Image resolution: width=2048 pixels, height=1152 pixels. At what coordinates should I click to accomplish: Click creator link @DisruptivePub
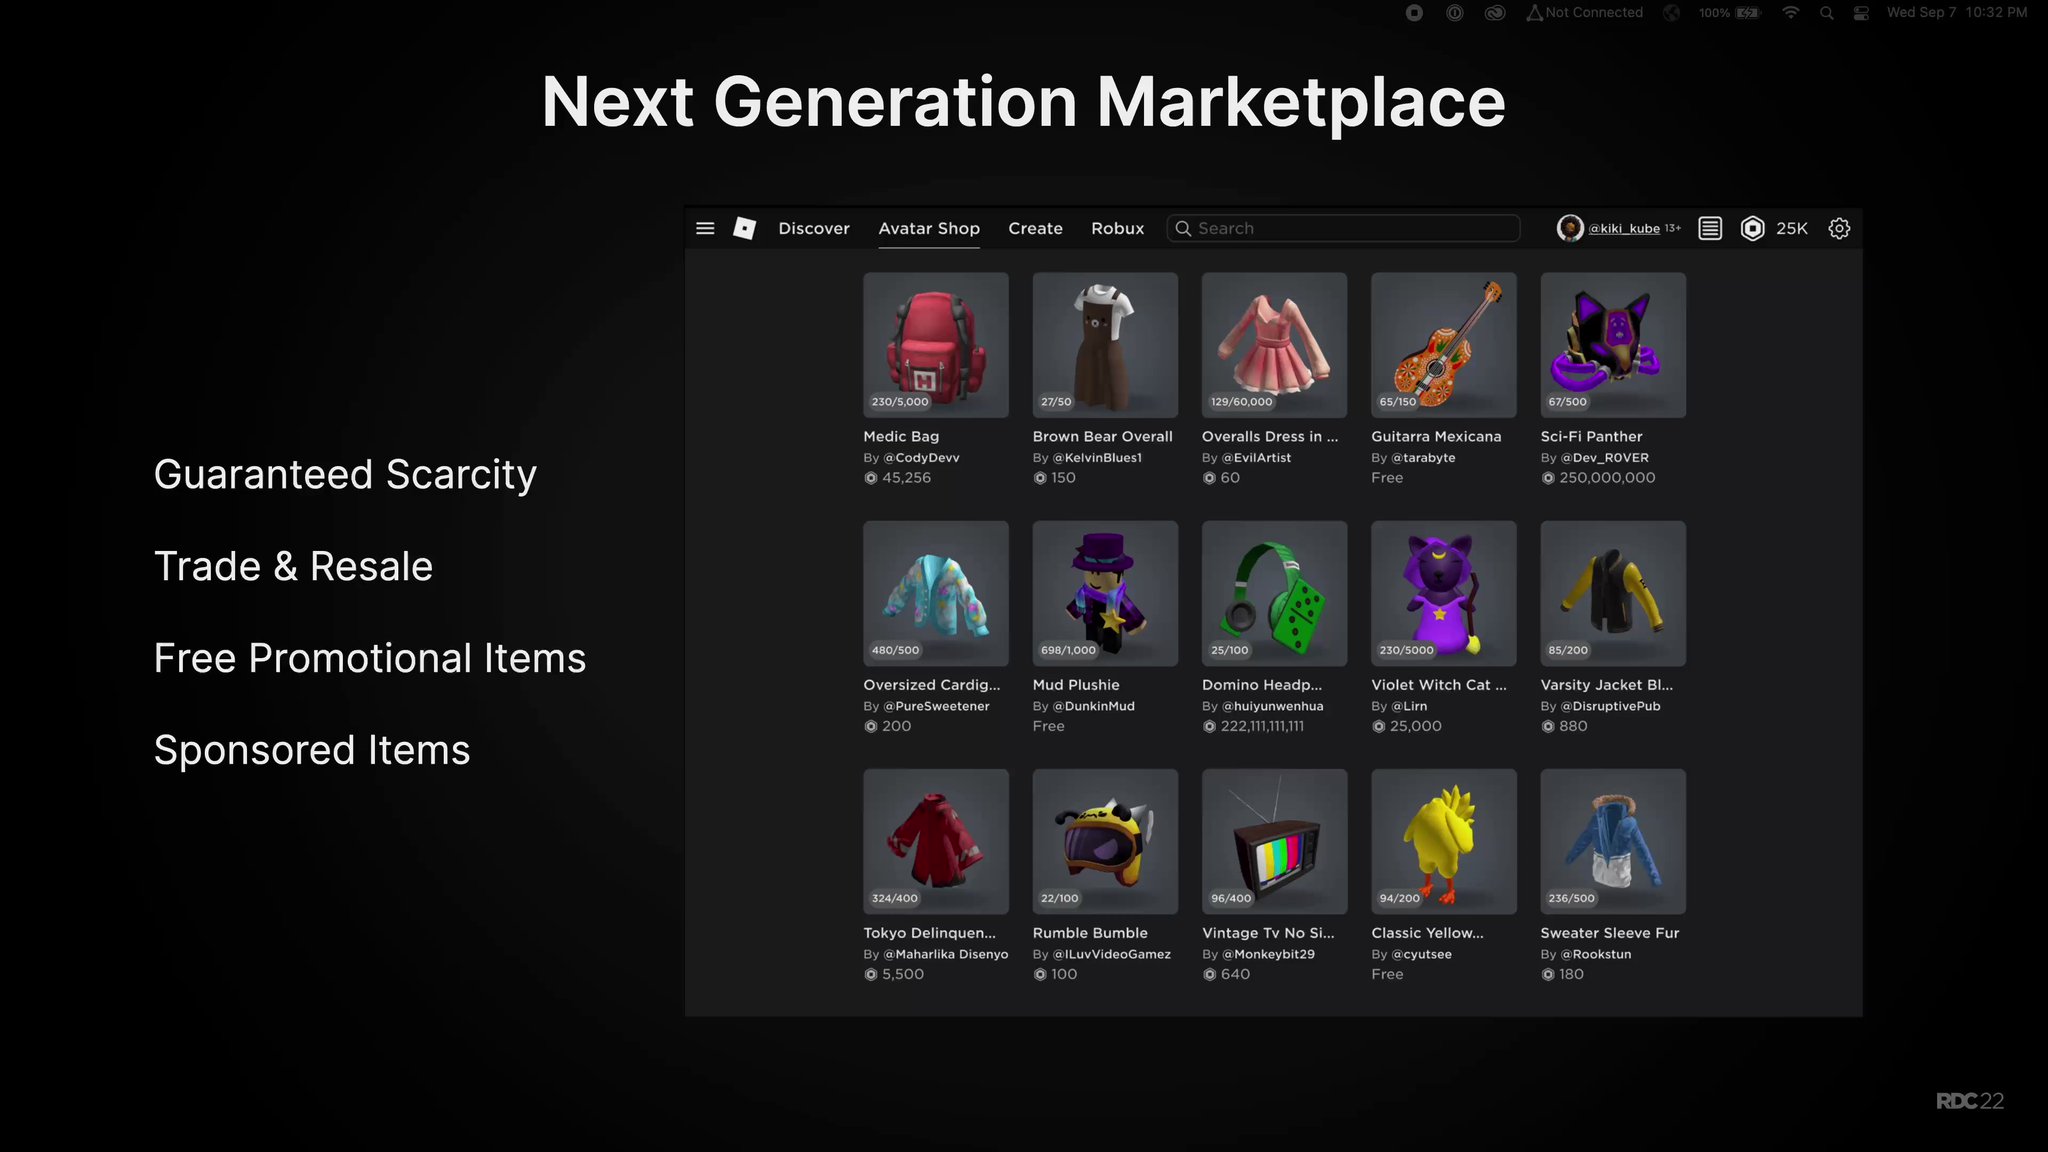[x=1610, y=705]
